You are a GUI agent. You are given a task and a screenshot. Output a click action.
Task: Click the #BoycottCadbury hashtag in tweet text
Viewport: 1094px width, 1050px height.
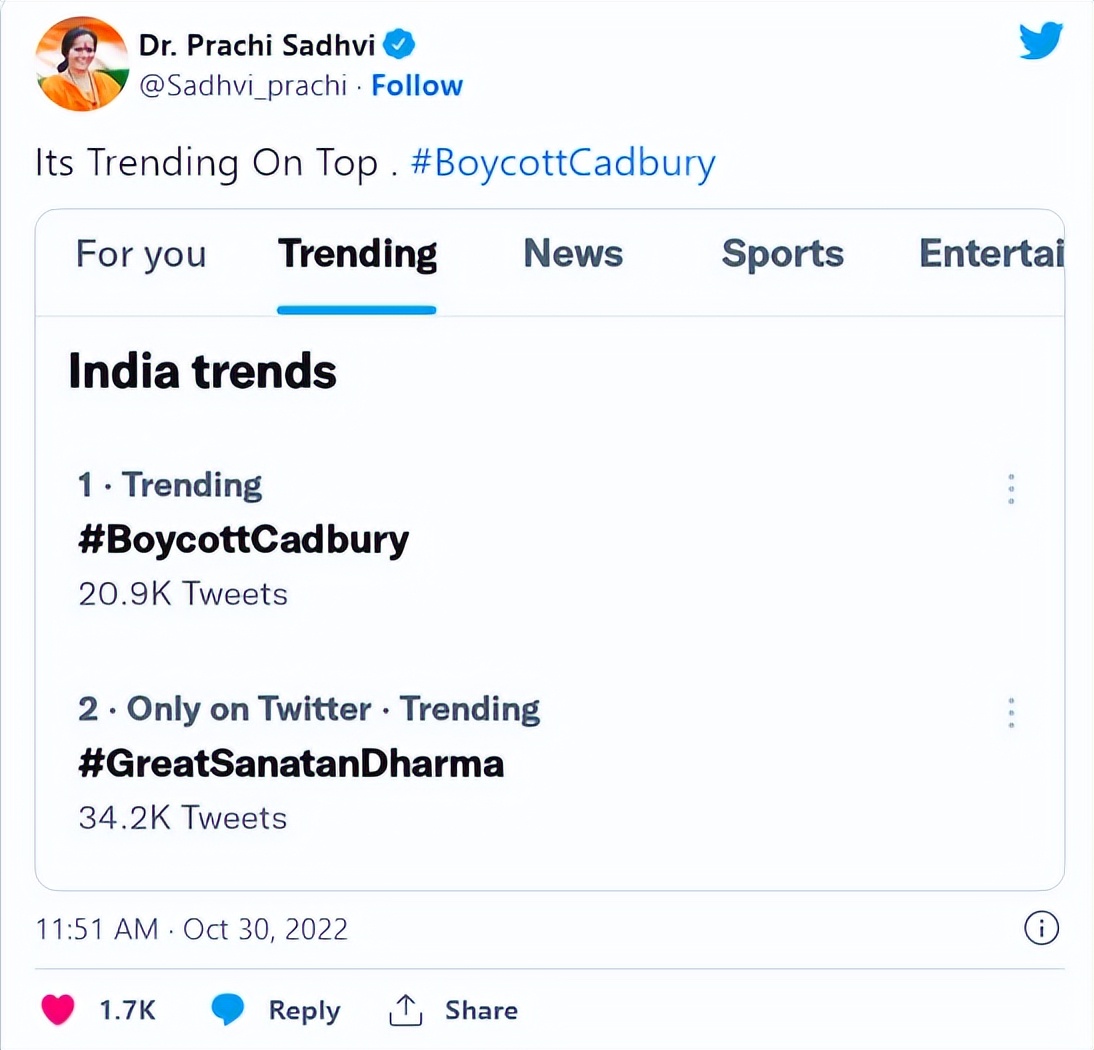[x=563, y=163]
